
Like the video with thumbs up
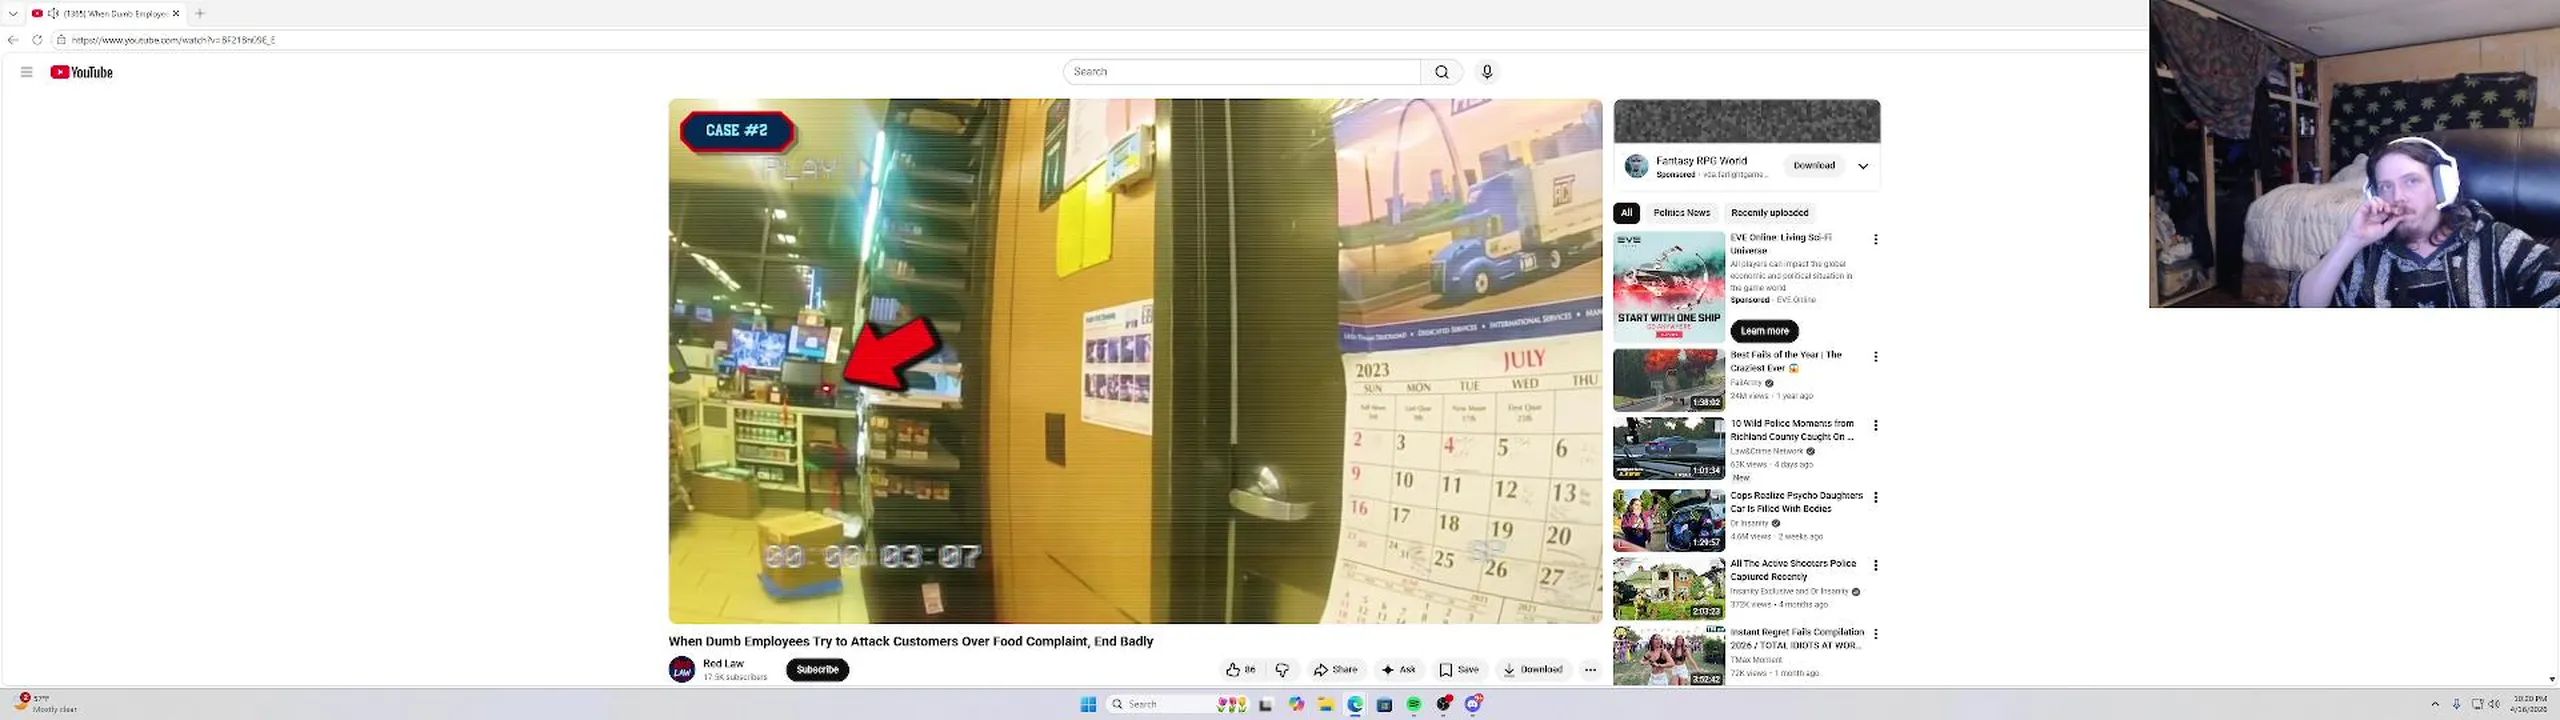tap(1241, 670)
